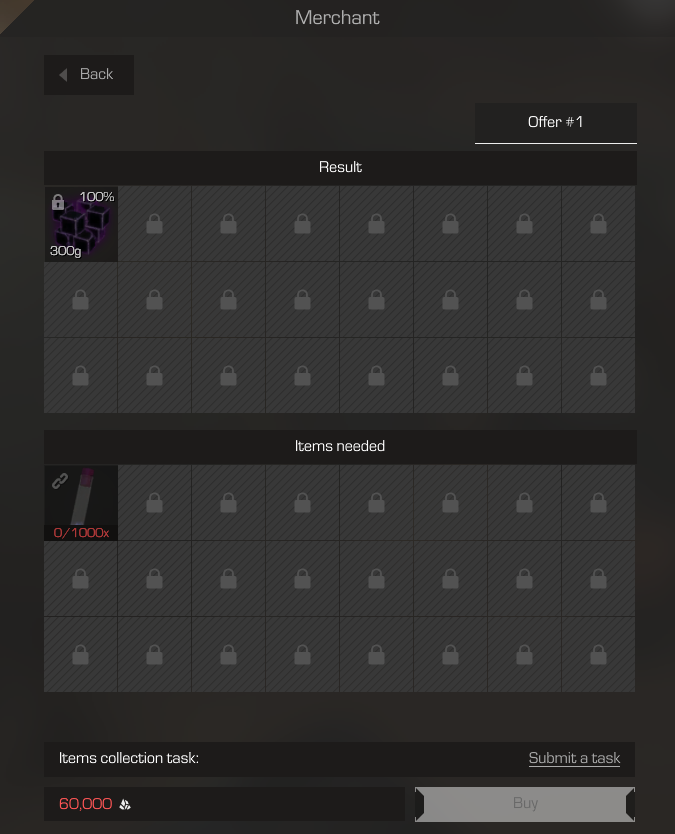Click the 300g weight label on the cubes

65,251
